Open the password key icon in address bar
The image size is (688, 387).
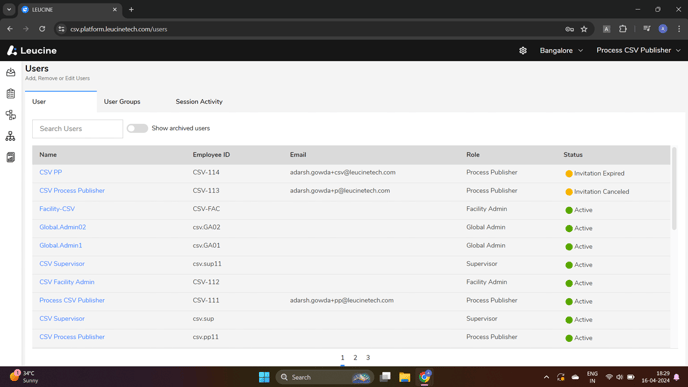coord(570,29)
